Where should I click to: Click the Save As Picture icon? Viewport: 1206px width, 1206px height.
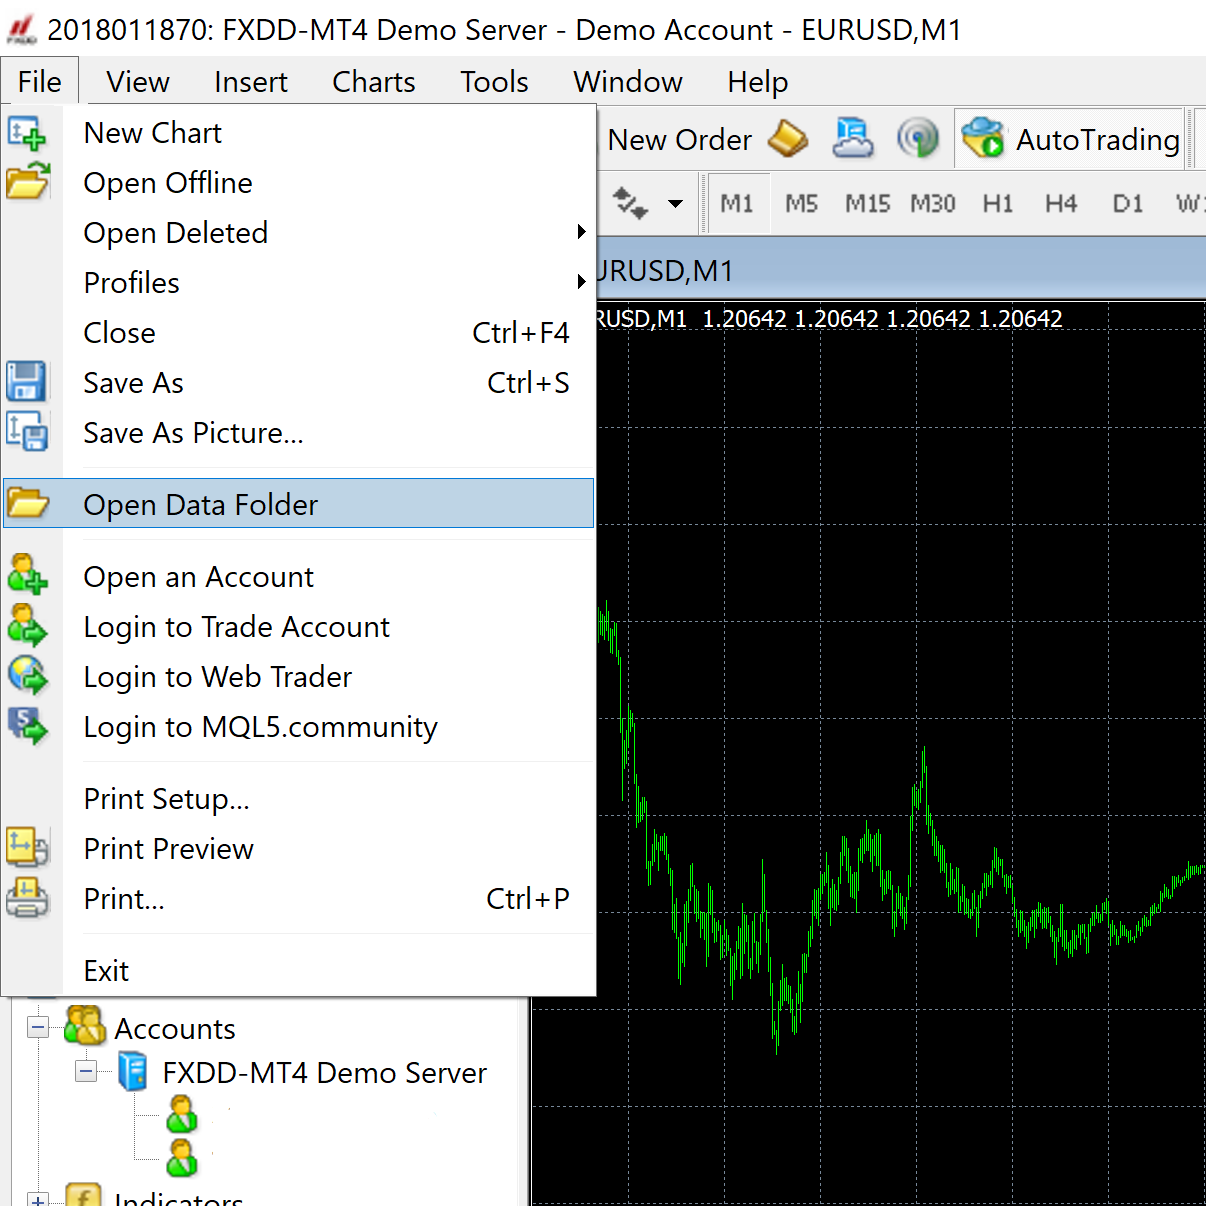(27, 431)
